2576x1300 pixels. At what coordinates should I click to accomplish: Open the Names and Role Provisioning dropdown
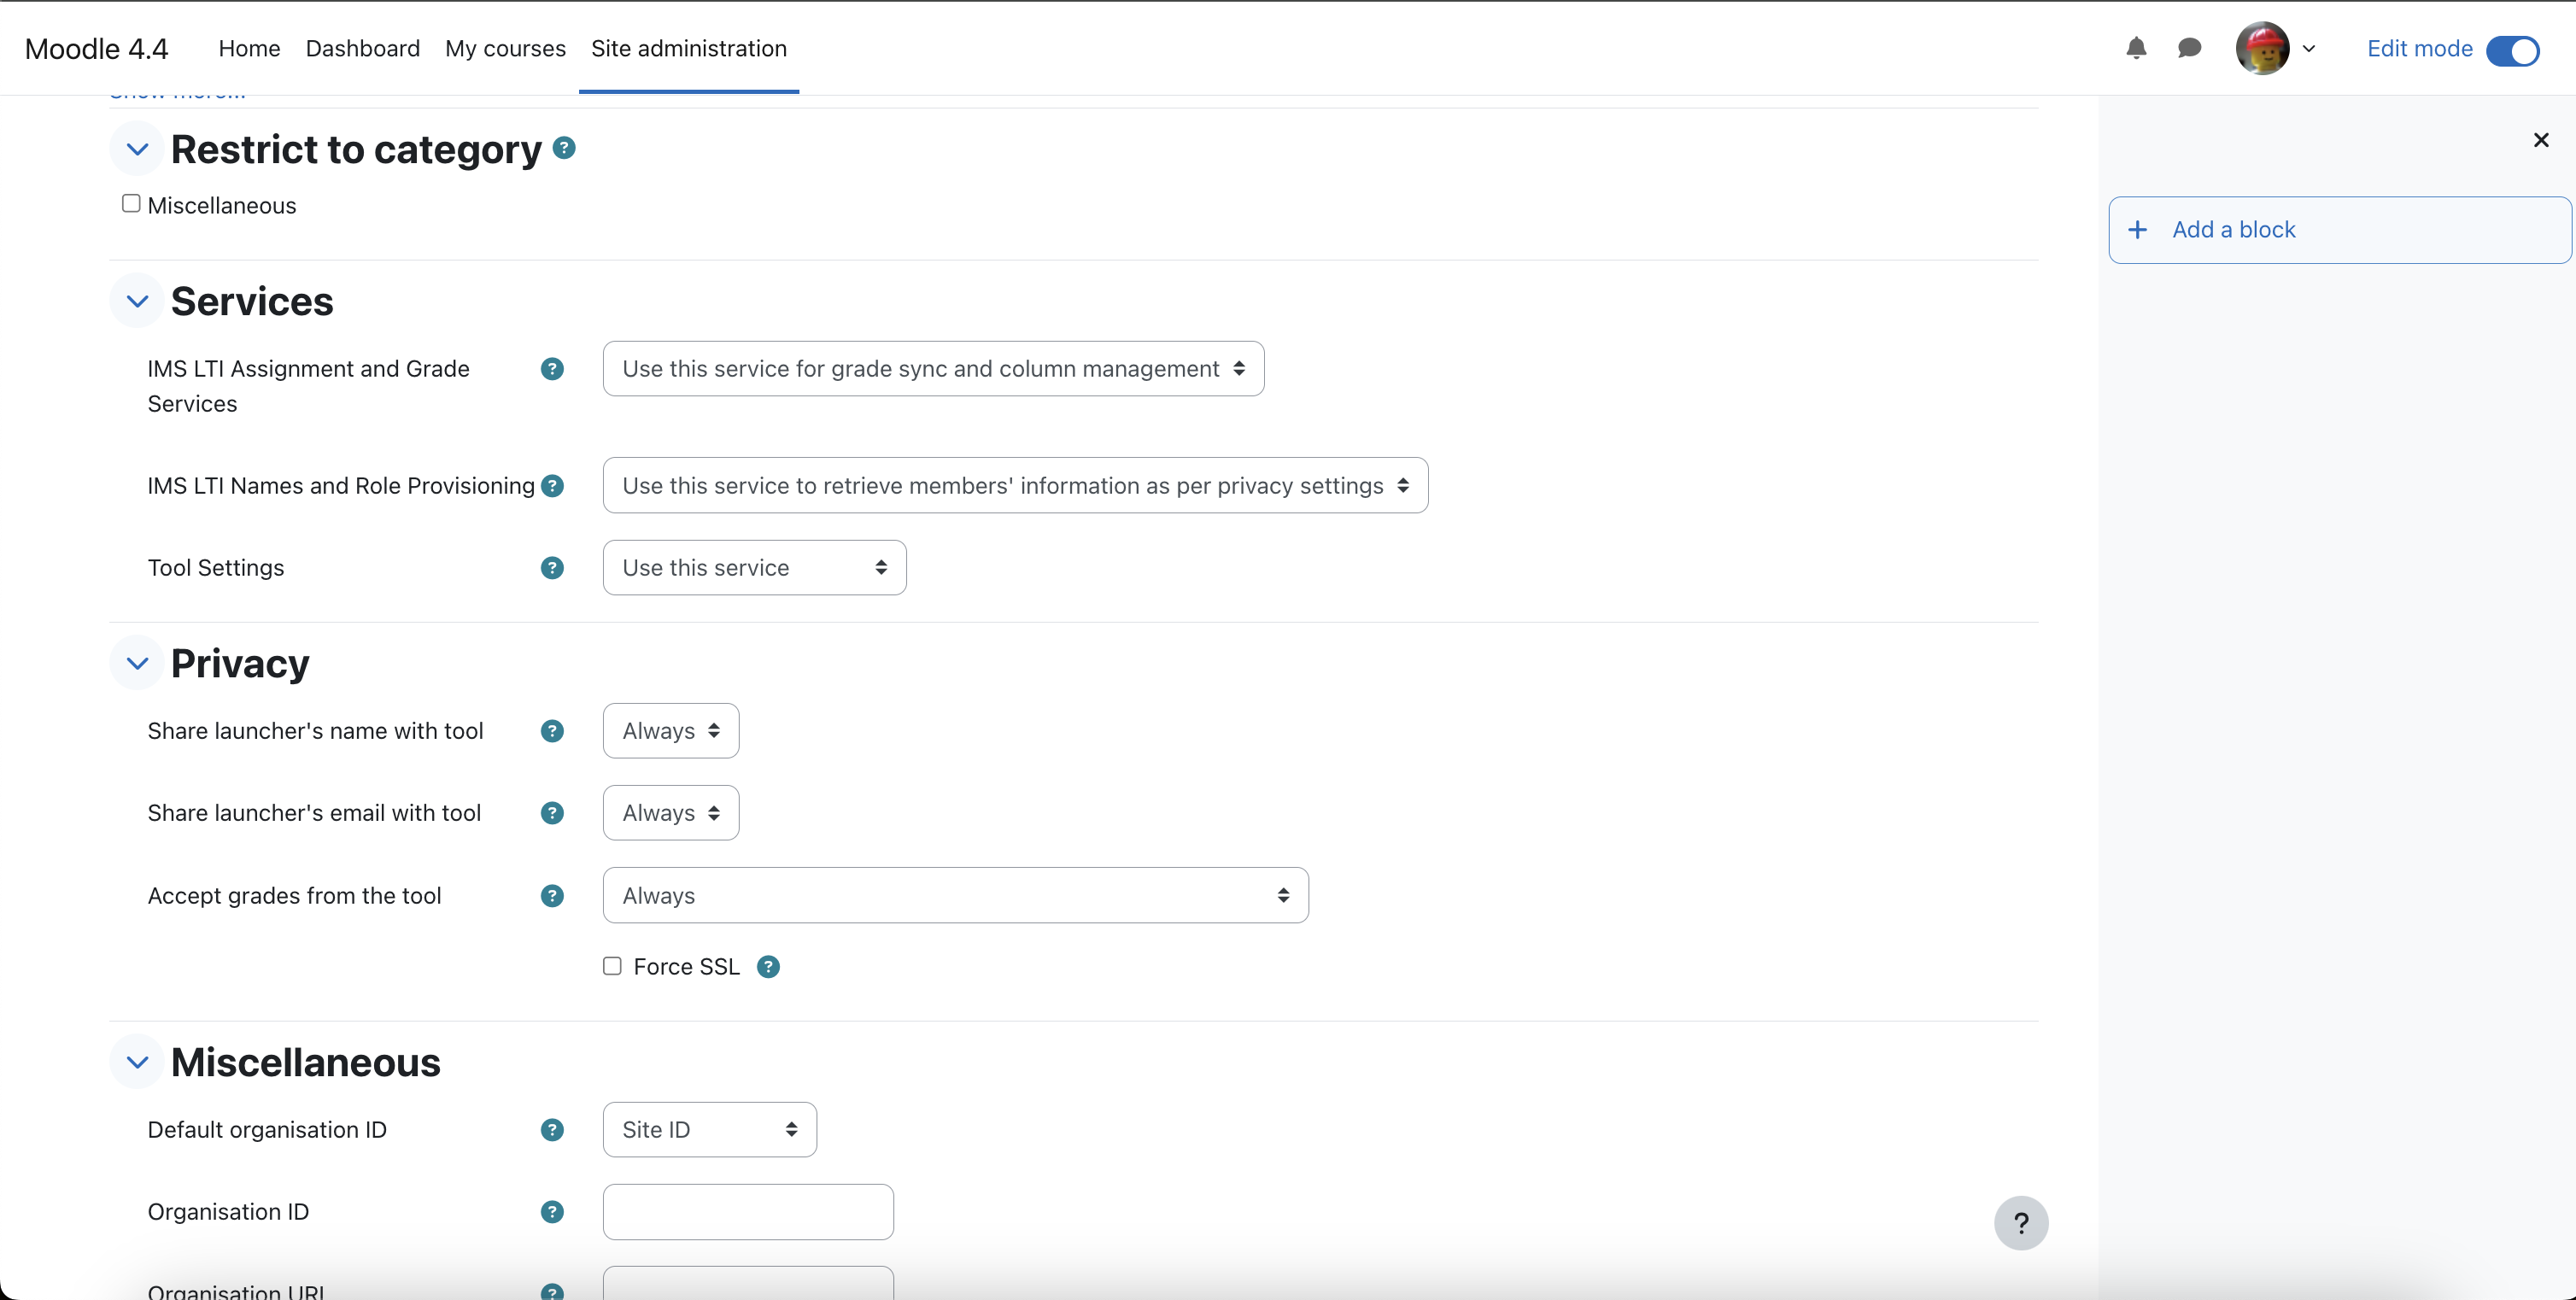[x=1015, y=486]
